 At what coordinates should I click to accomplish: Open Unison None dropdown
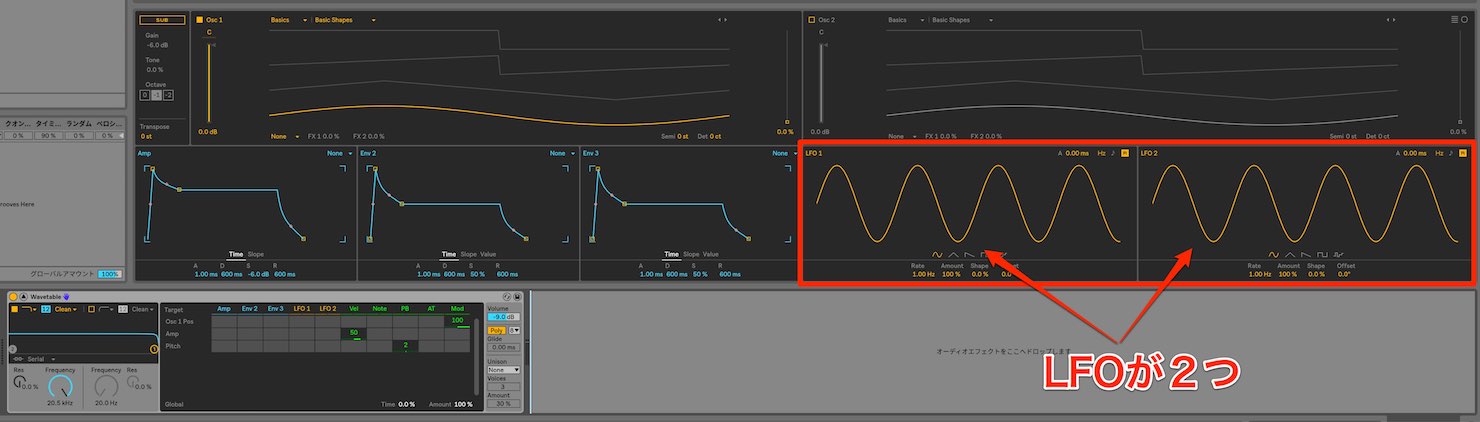503,369
